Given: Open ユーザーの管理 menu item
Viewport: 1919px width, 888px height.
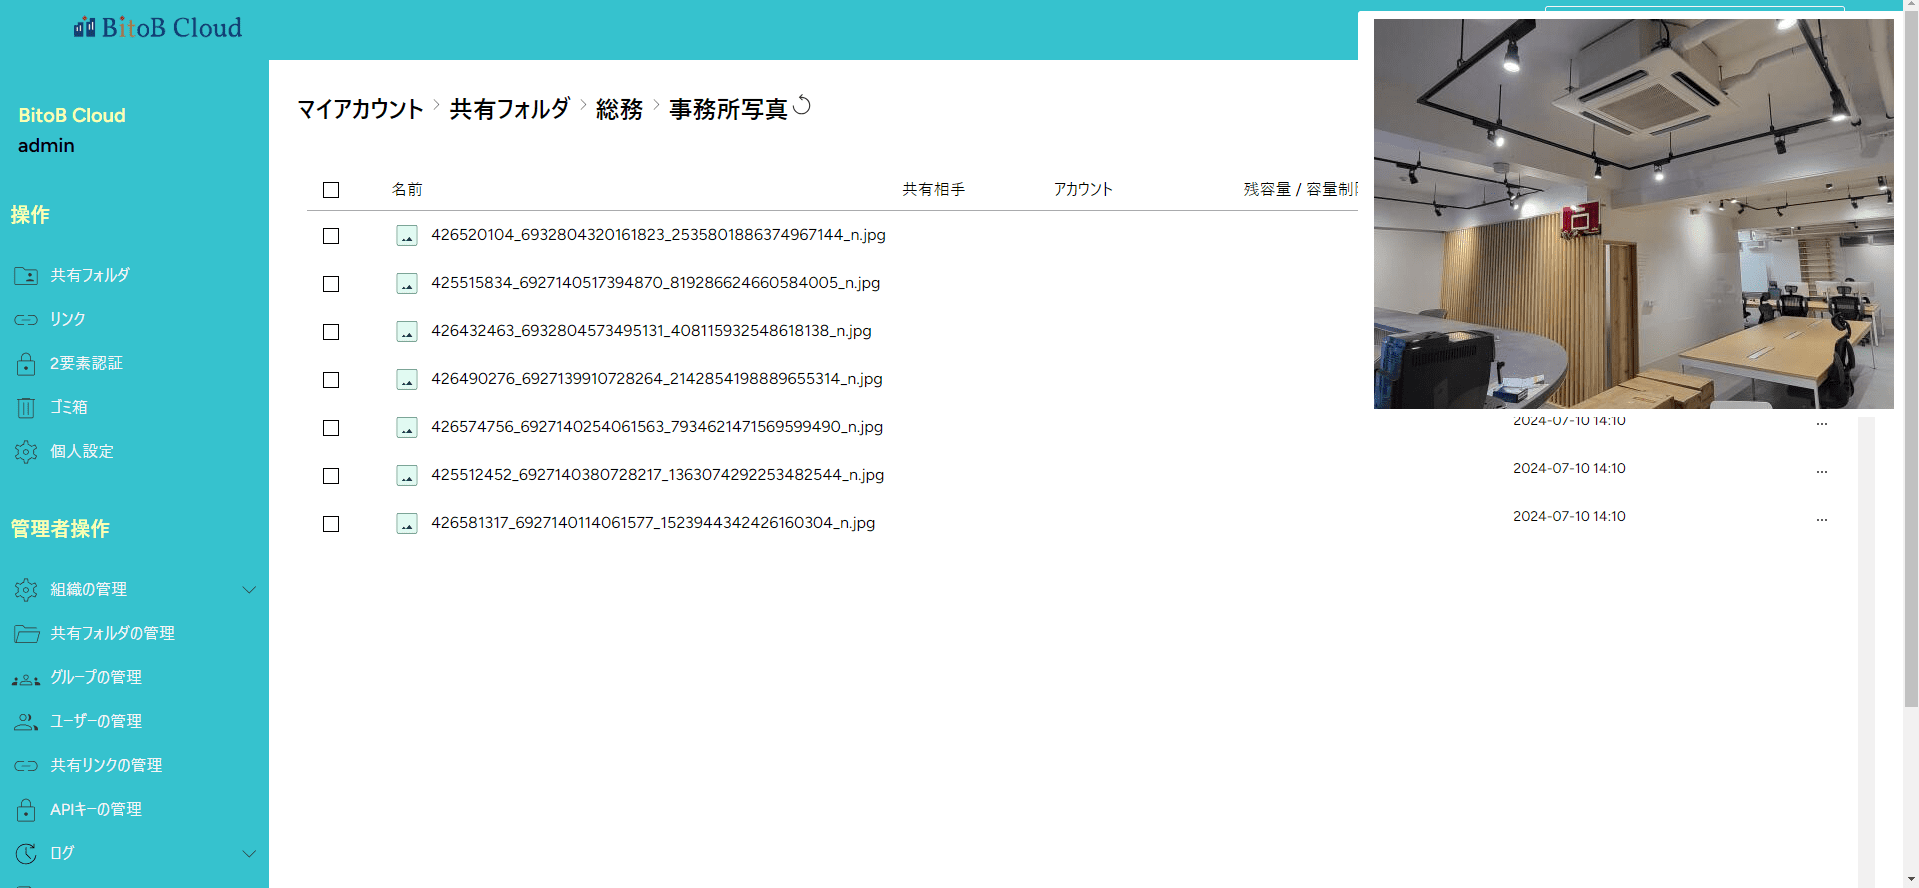Looking at the screenshot, I should pos(96,721).
